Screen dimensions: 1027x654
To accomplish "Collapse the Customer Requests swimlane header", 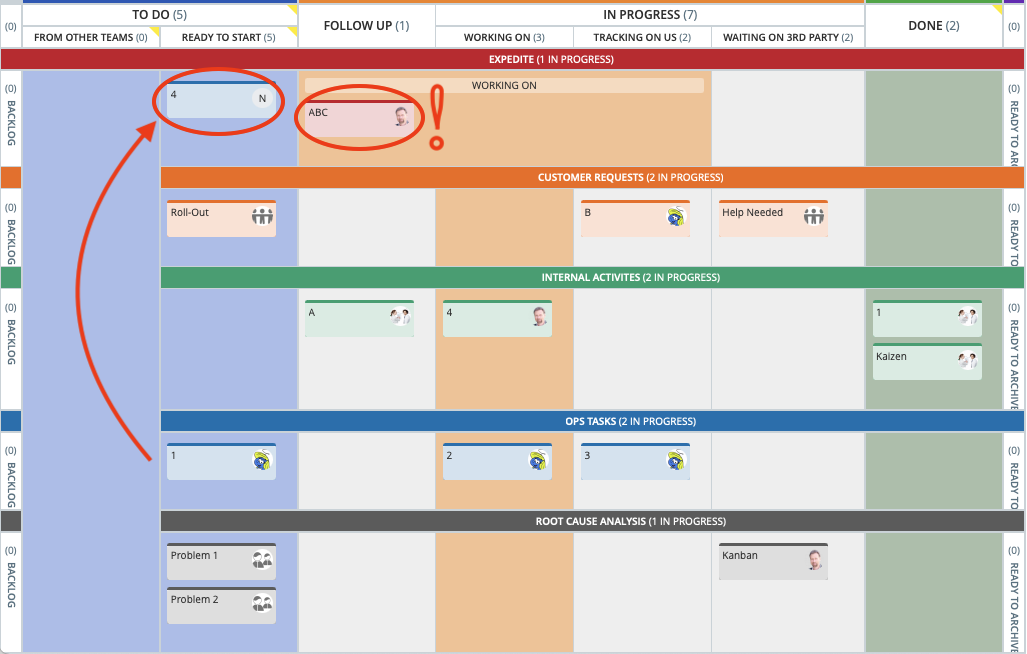I will pyautogui.click(x=630, y=177).
